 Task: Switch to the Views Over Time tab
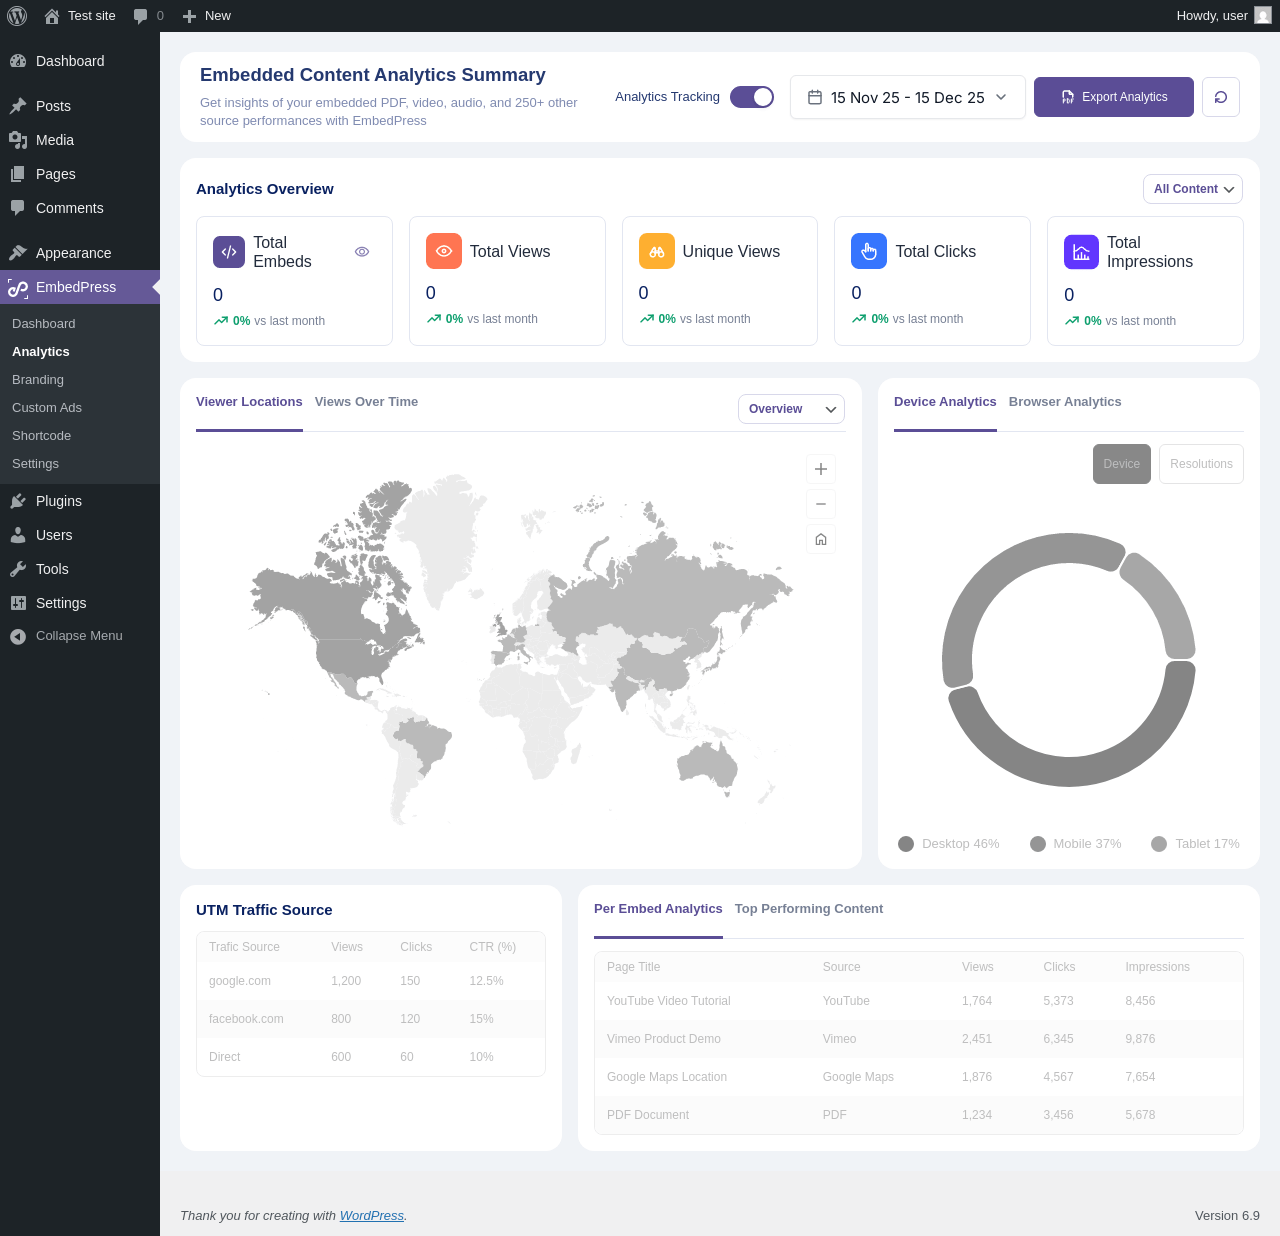pyautogui.click(x=366, y=402)
